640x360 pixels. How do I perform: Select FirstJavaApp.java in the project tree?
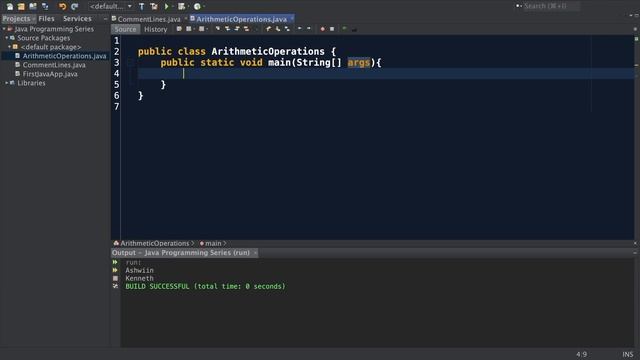click(50, 74)
